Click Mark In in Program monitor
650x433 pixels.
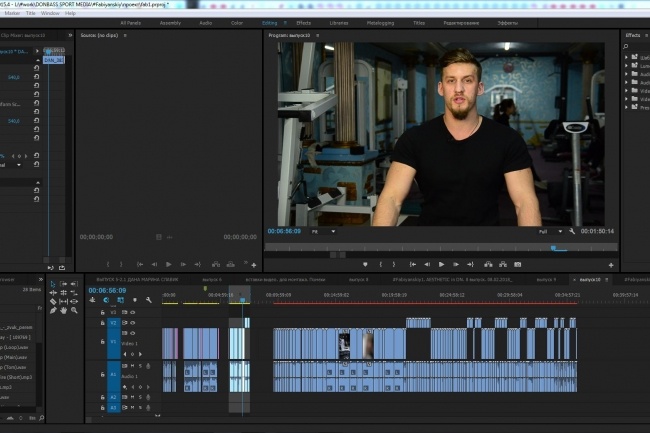pyautogui.click(x=381, y=264)
